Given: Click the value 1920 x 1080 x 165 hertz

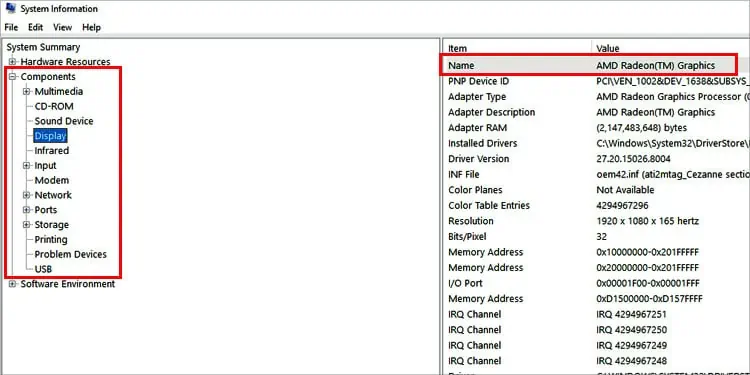Looking at the screenshot, I should [x=648, y=221].
